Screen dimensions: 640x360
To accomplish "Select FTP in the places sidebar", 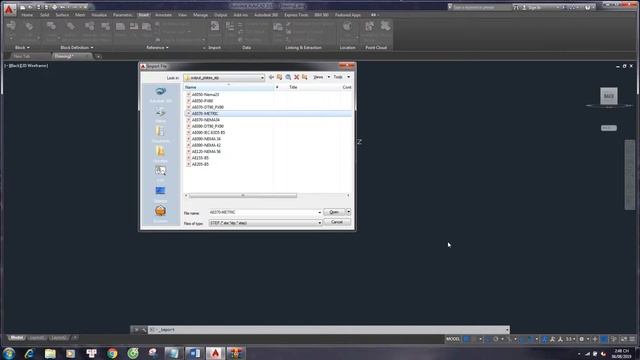I will (x=160, y=174).
